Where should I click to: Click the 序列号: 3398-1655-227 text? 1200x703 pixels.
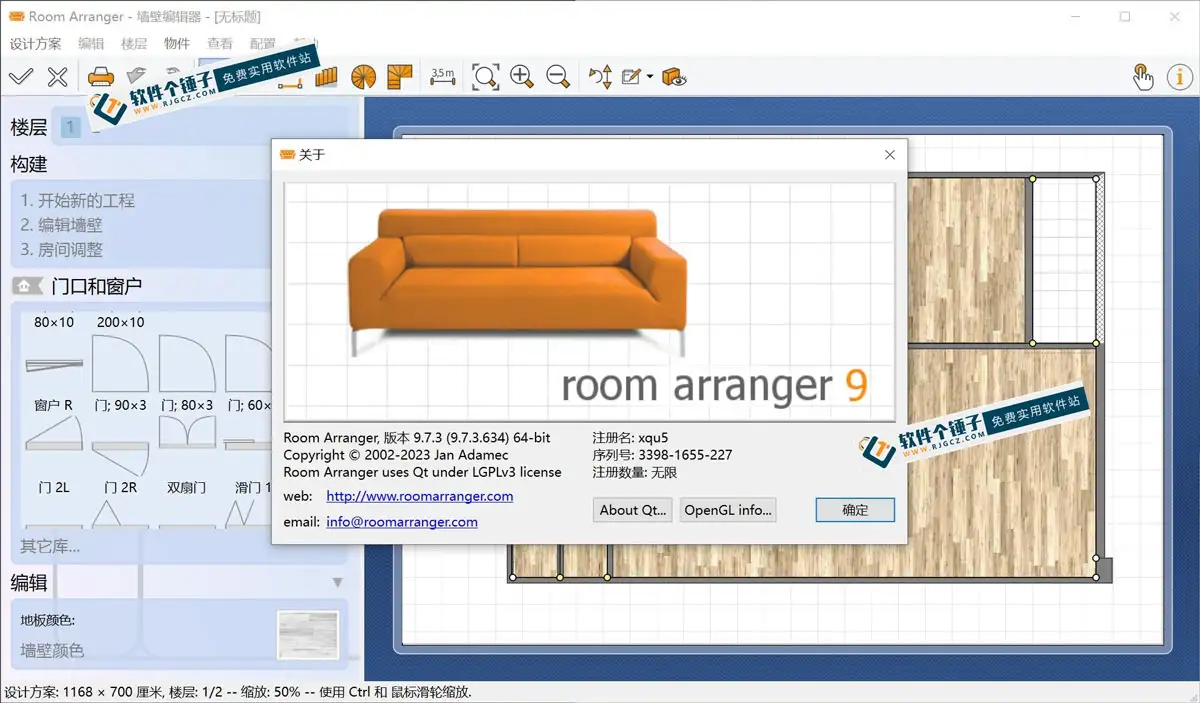662,454
